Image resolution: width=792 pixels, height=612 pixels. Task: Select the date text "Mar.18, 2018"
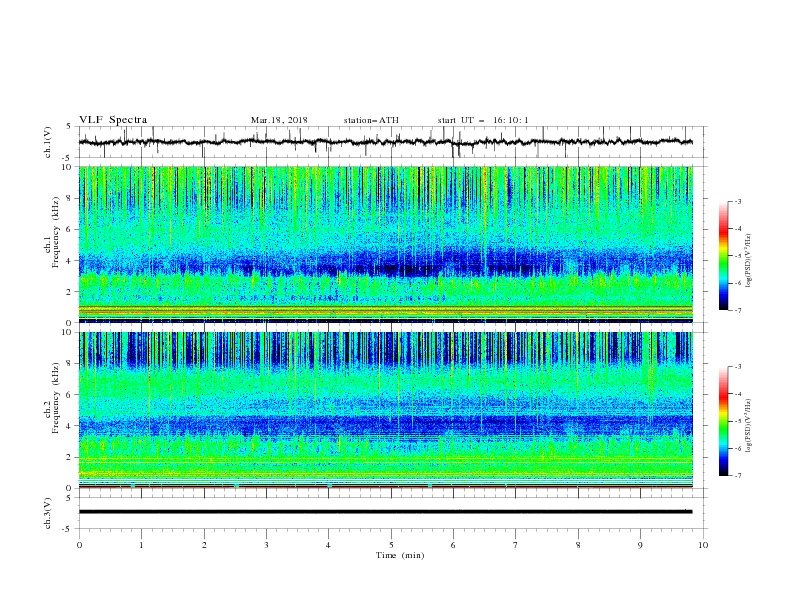[x=279, y=120]
